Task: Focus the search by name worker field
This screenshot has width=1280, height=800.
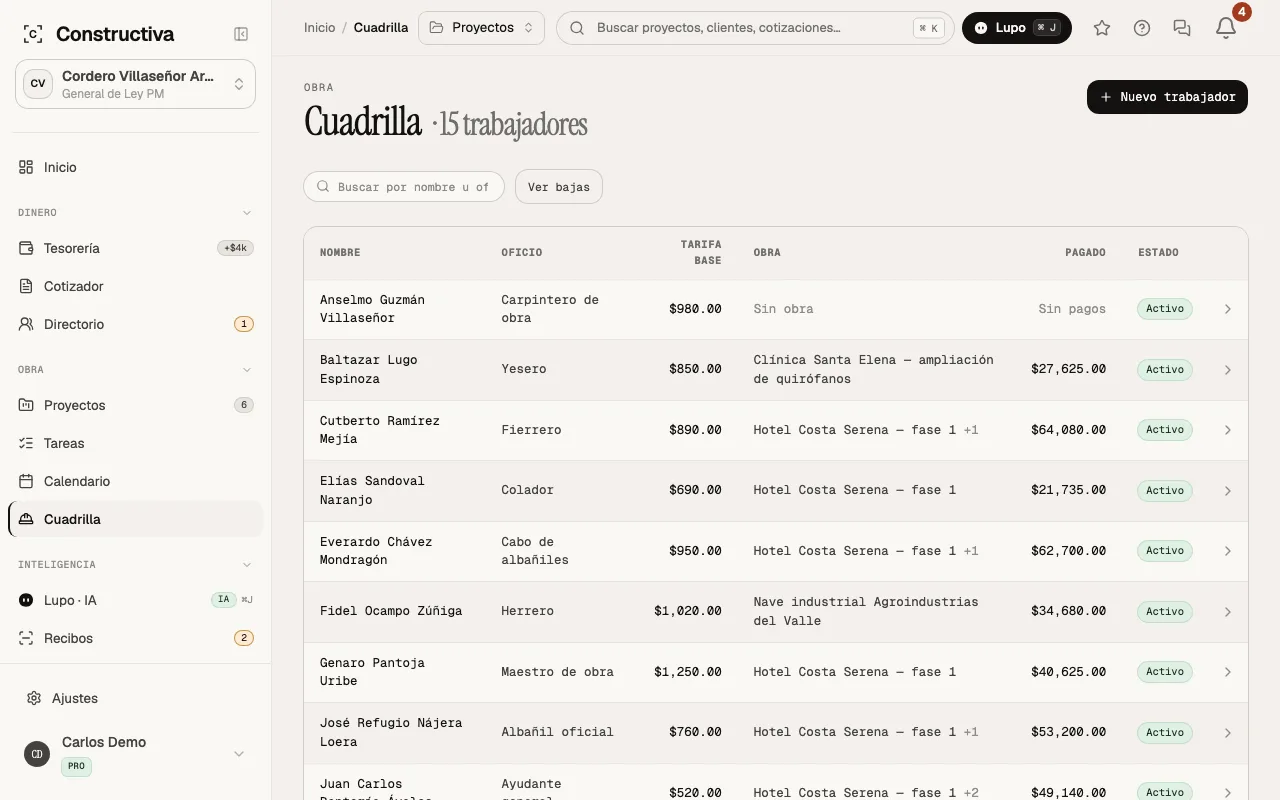Action: (x=404, y=187)
